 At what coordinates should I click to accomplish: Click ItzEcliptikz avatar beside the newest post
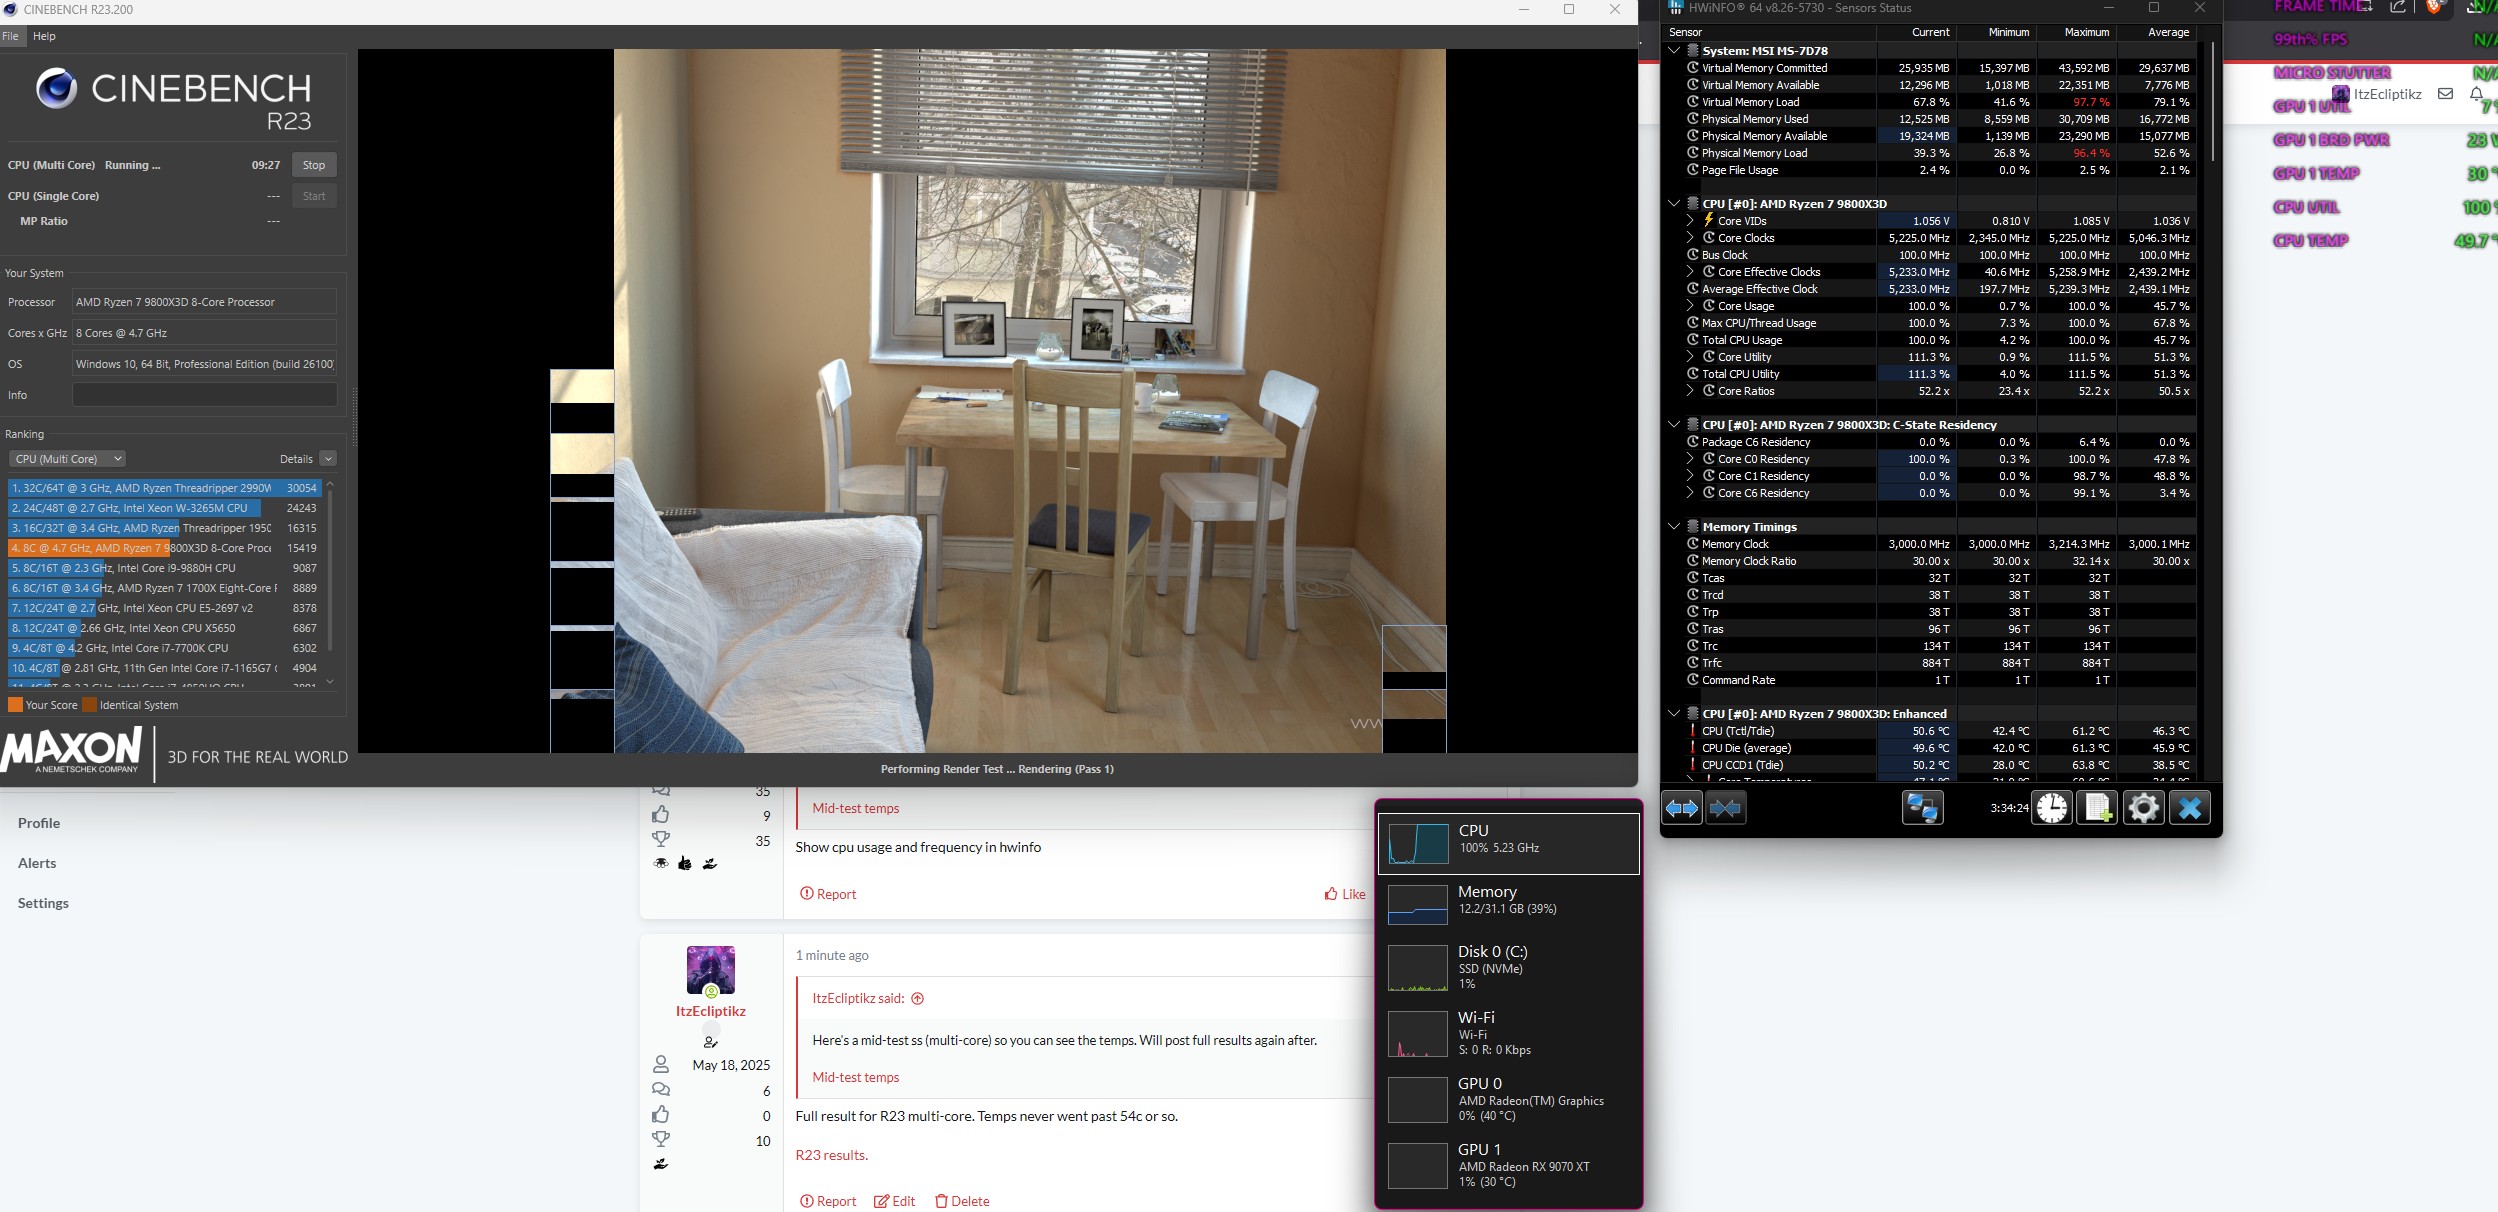[711, 970]
